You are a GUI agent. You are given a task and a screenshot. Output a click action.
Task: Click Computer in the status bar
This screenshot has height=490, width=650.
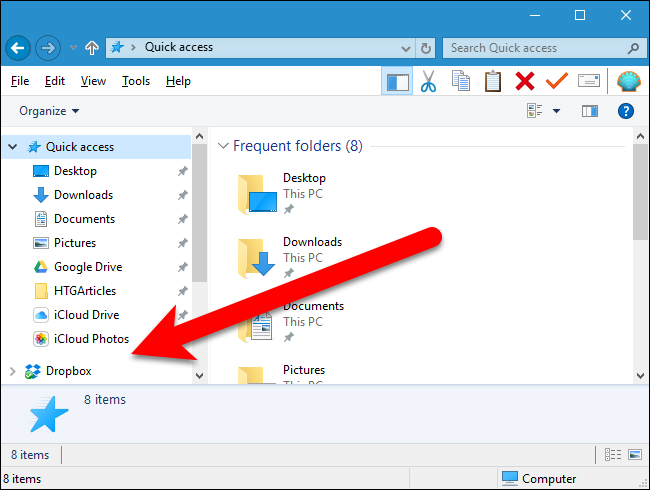click(539, 478)
